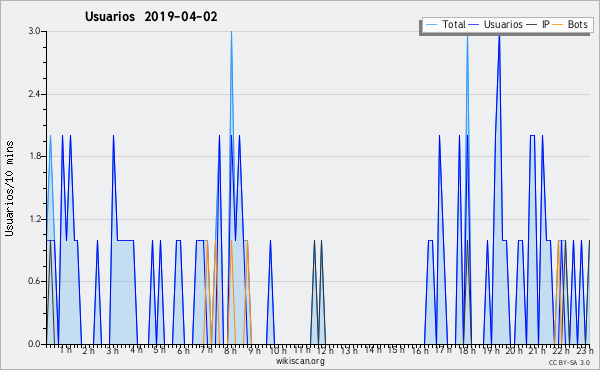Image resolution: width=600 pixels, height=370 pixels.
Task: Click the 2 h x-axis label
Action: [x=88, y=351]
